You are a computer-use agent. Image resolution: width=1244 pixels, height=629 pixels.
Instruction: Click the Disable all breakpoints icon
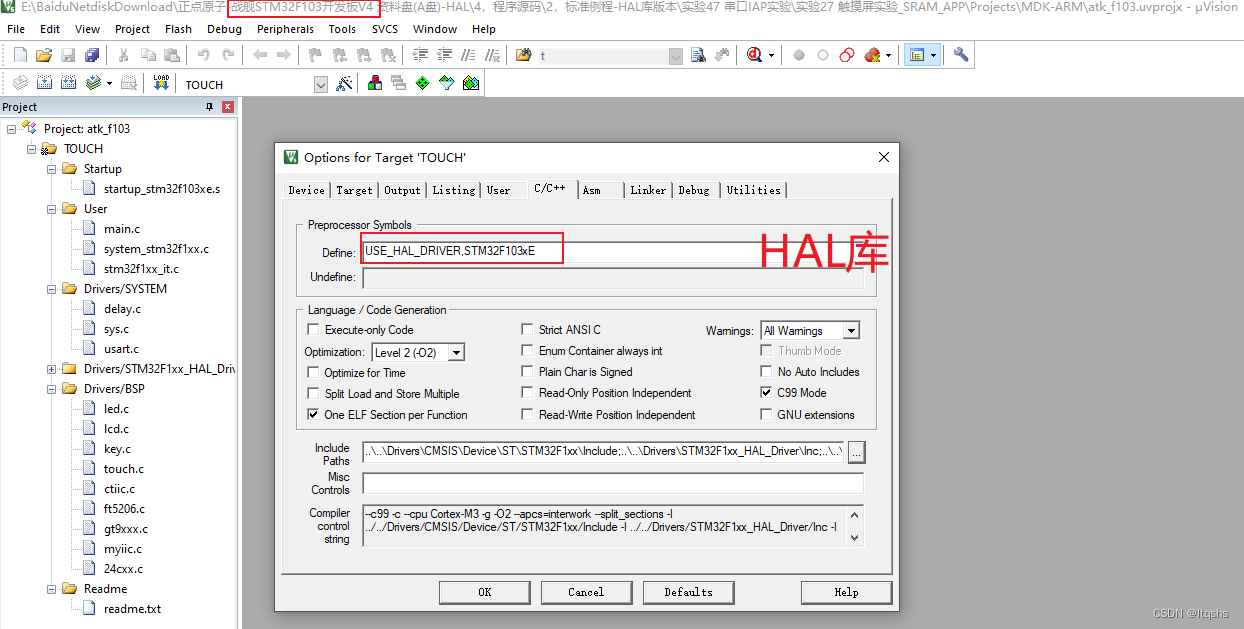pyautogui.click(x=847, y=55)
